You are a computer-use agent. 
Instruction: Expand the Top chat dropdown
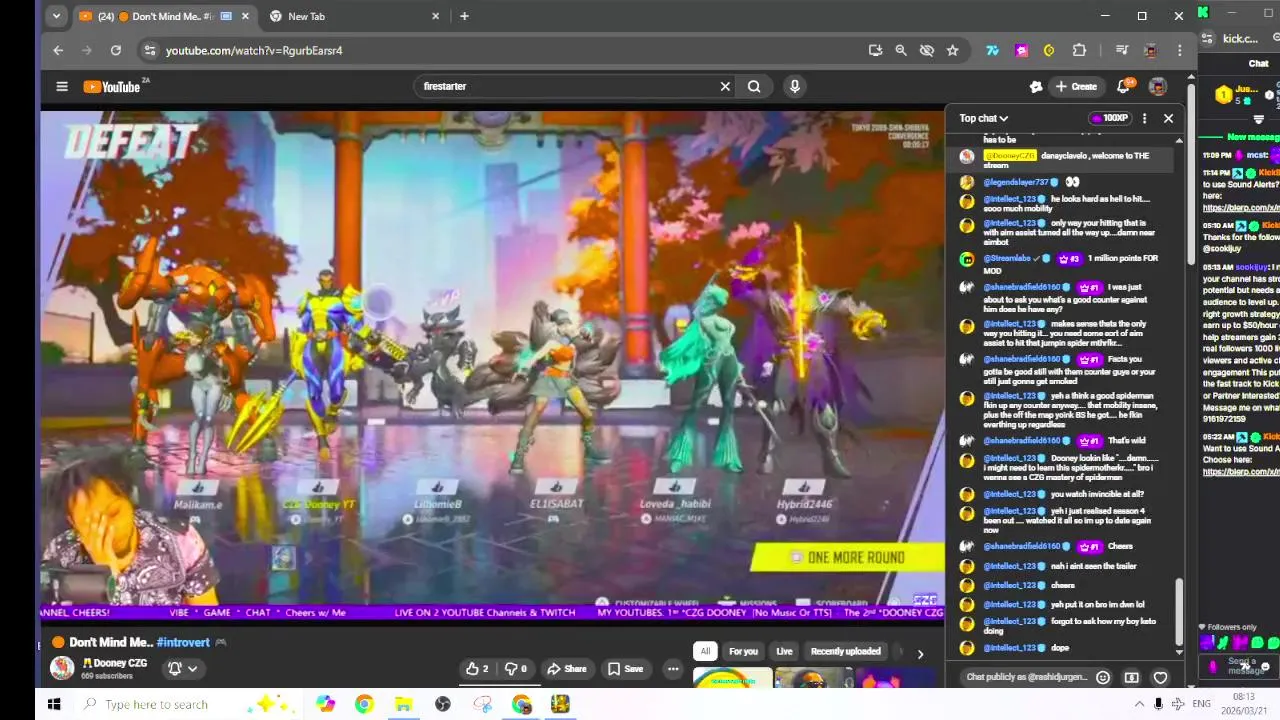tap(984, 118)
